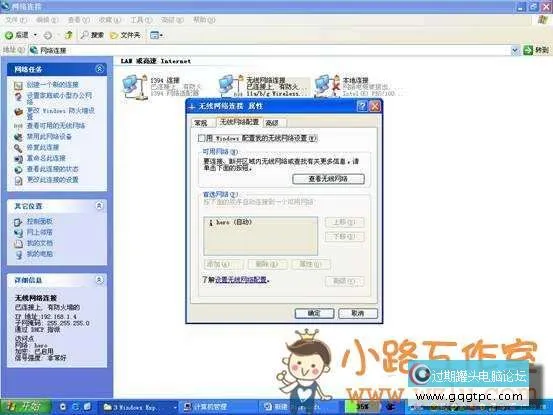The image size is (553, 415).
Task: Click the Back (后退) toolbar icon
Action: [9, 35]
